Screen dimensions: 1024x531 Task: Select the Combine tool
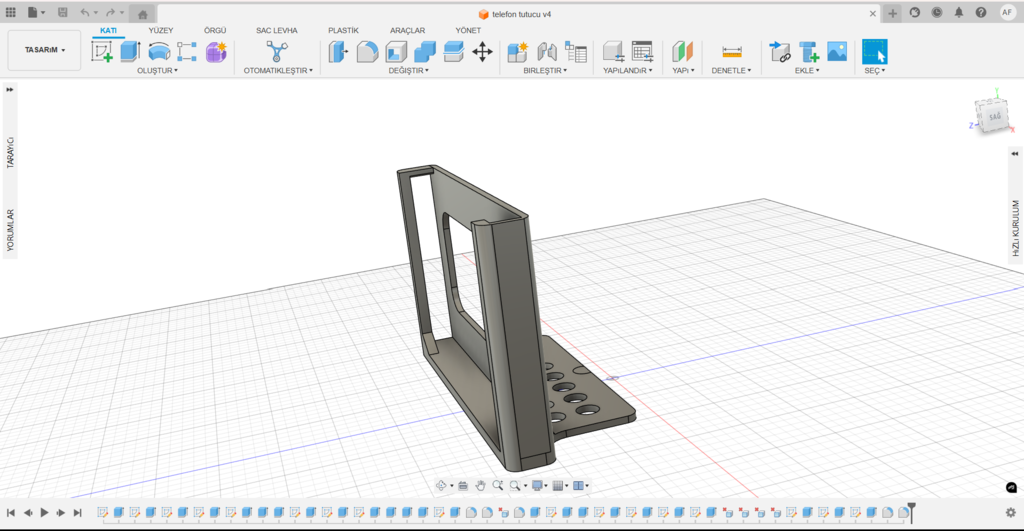pos(424,52)
